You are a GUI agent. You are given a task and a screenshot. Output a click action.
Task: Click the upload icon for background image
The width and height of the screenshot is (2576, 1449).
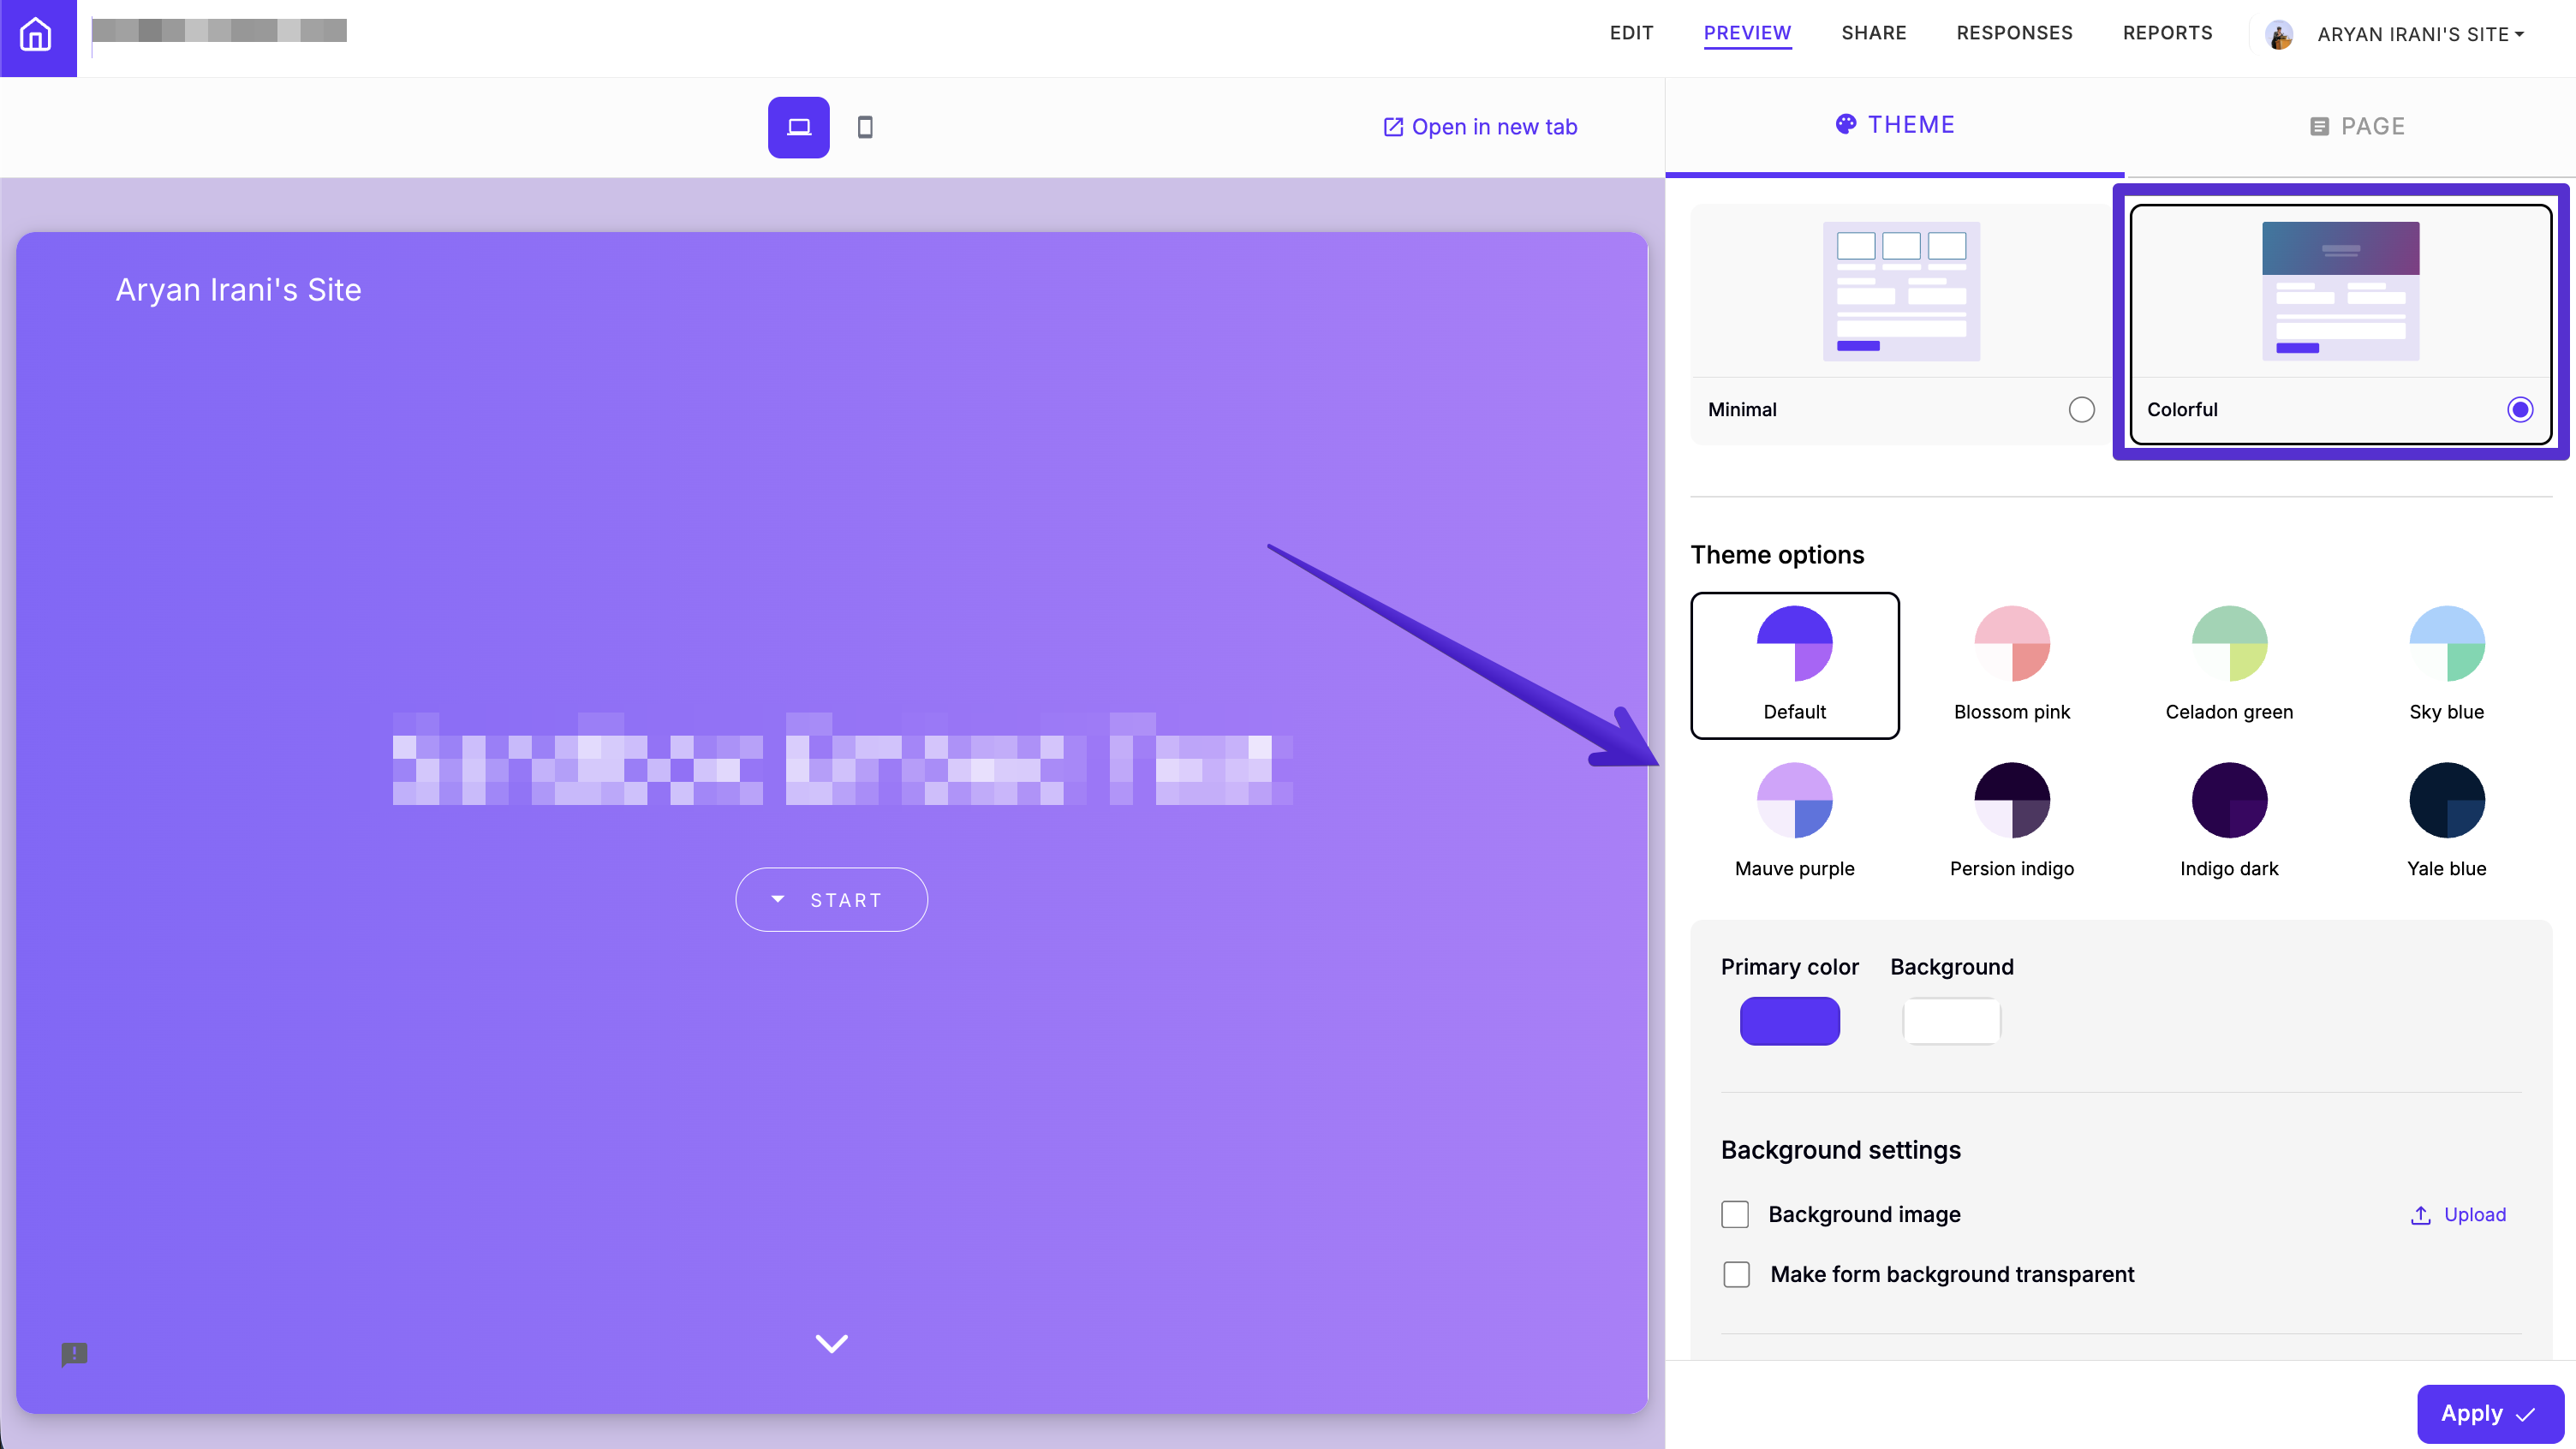coord(2420,1215)
